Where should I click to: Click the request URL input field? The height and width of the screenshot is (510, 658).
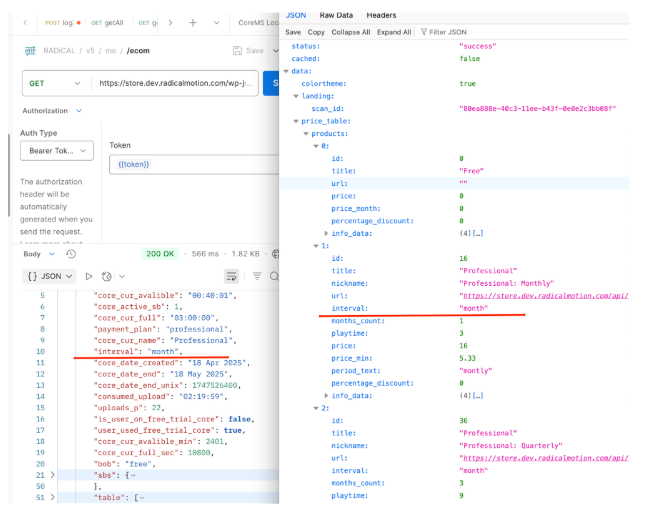click(175, 83)
